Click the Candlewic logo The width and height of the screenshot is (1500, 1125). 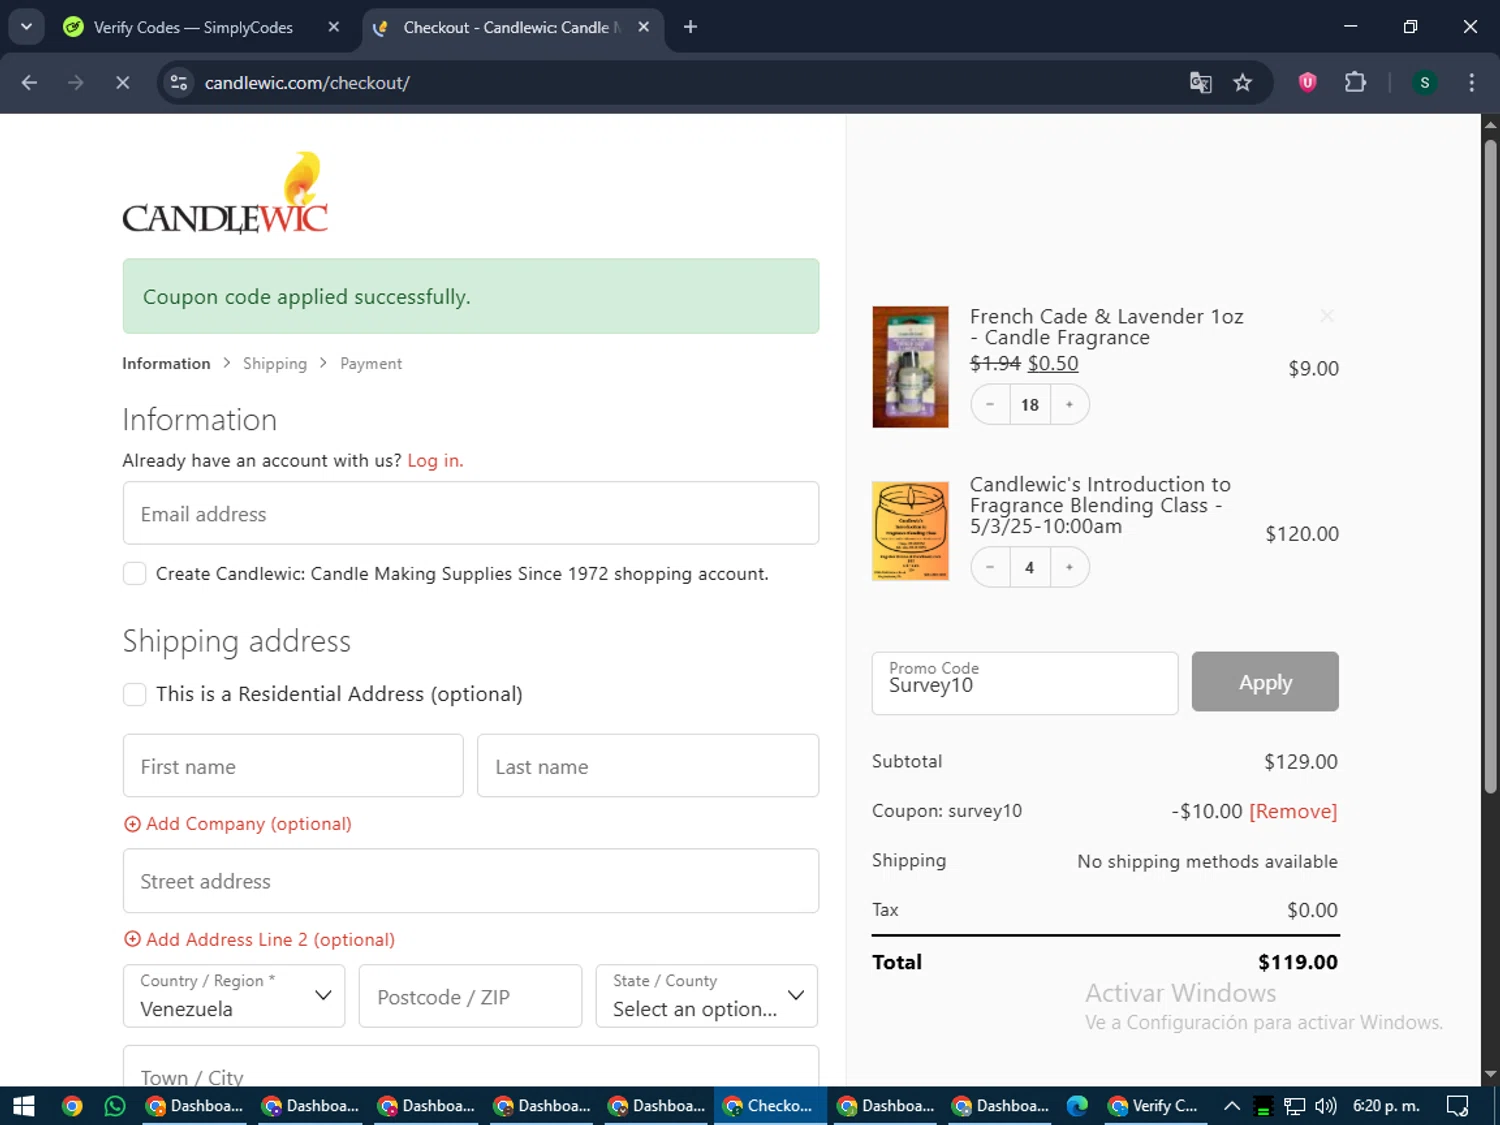225,192
